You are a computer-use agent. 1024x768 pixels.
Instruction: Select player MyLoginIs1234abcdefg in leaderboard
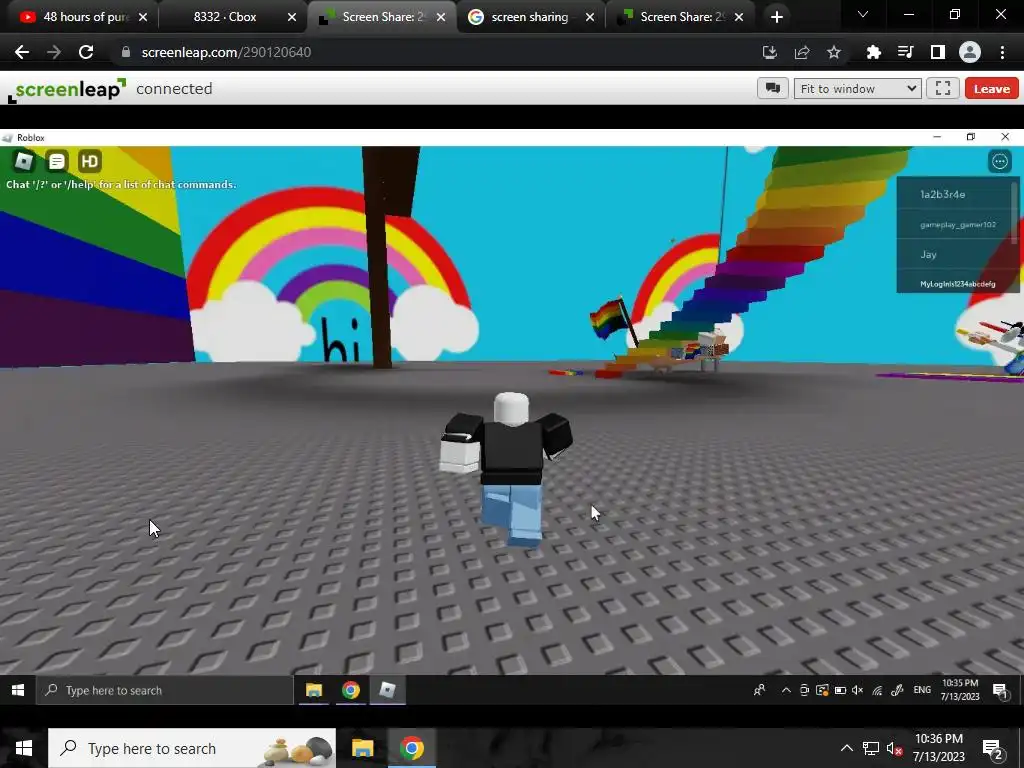point(956,283)
